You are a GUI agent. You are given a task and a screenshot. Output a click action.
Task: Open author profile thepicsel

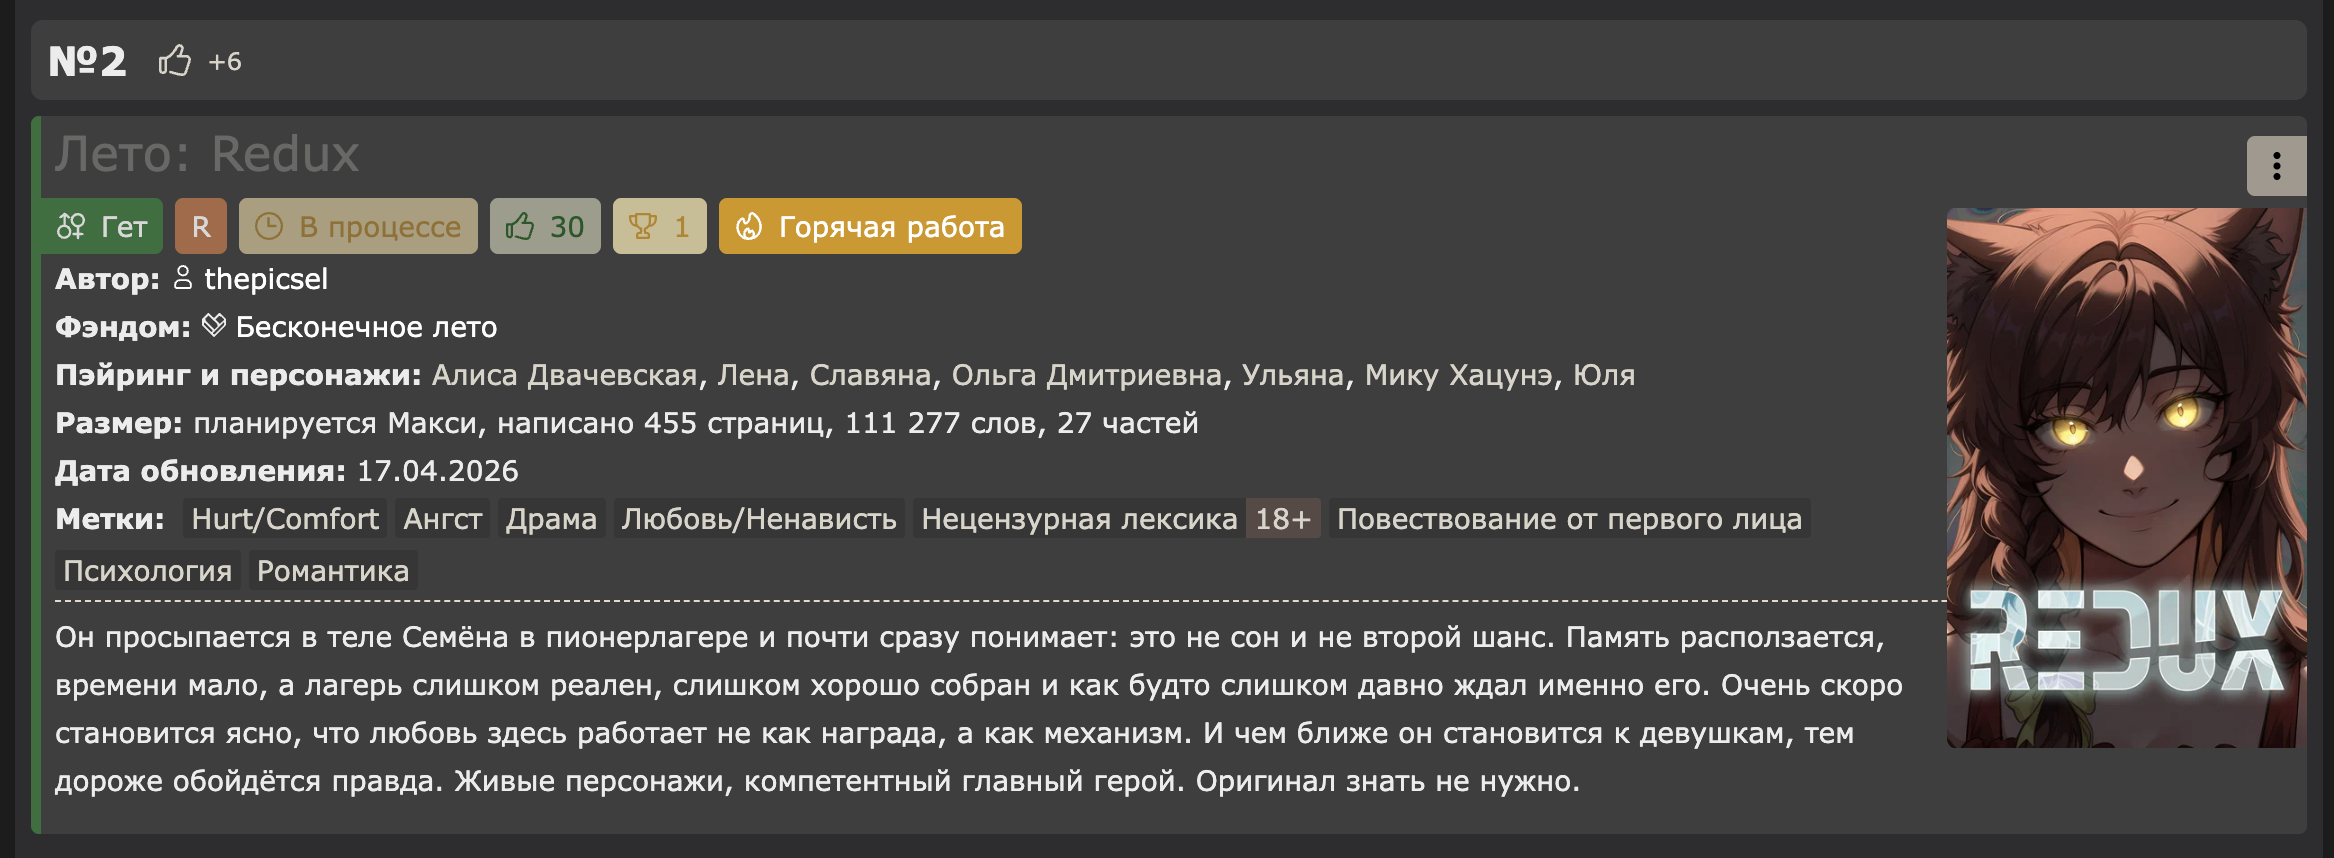point(266,279)
